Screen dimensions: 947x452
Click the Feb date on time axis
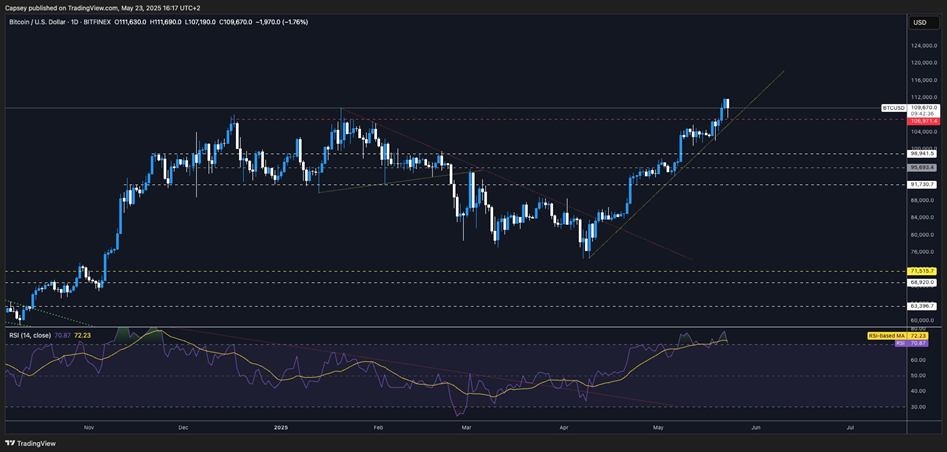pyautogui.click(x=378, y=426)
